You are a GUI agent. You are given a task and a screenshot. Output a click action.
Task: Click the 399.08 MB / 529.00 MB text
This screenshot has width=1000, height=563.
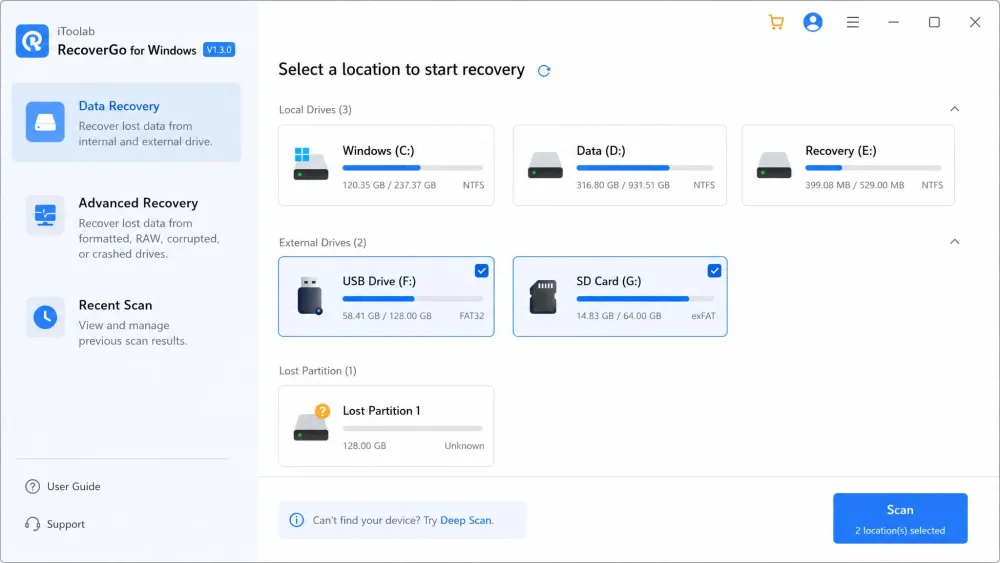tap(855, 185)
